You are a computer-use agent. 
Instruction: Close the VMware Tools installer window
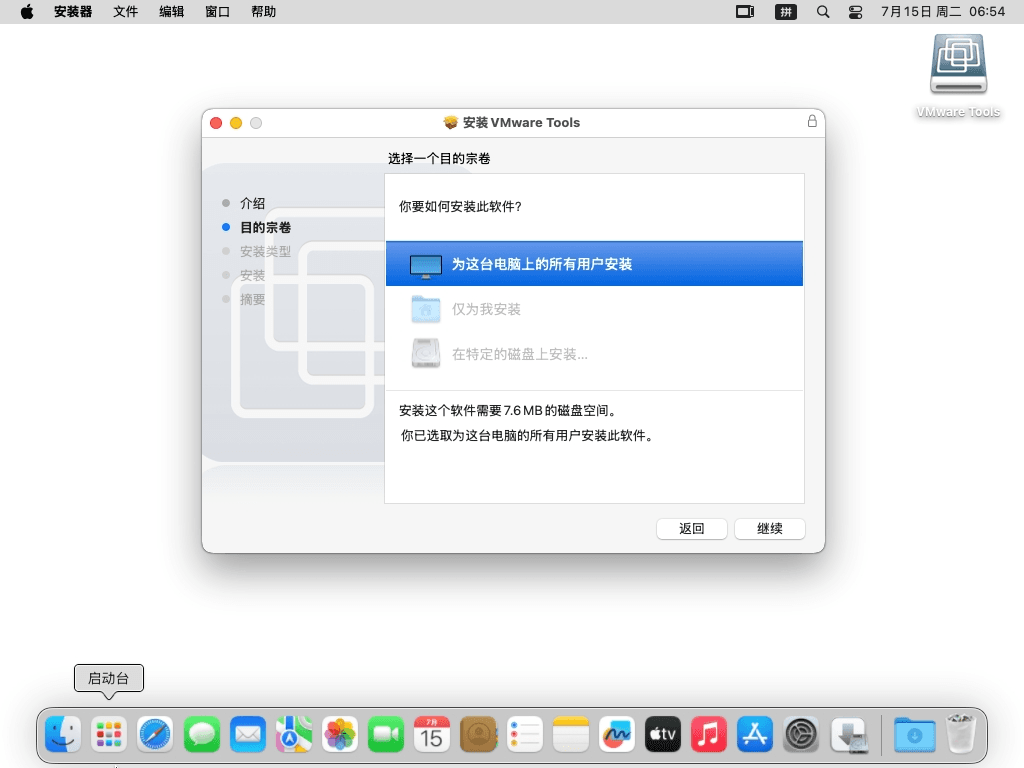pyautogui.click(x=216, y=123)
